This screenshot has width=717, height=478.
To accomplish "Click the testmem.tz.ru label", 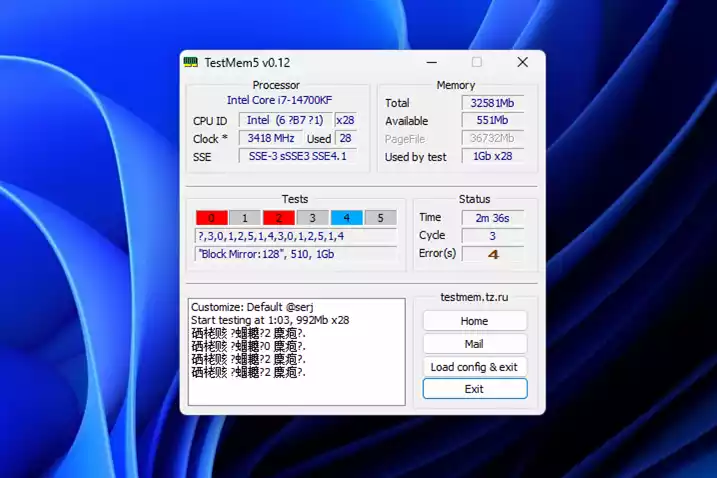I will pyautogui.click(x=474, y=297).
